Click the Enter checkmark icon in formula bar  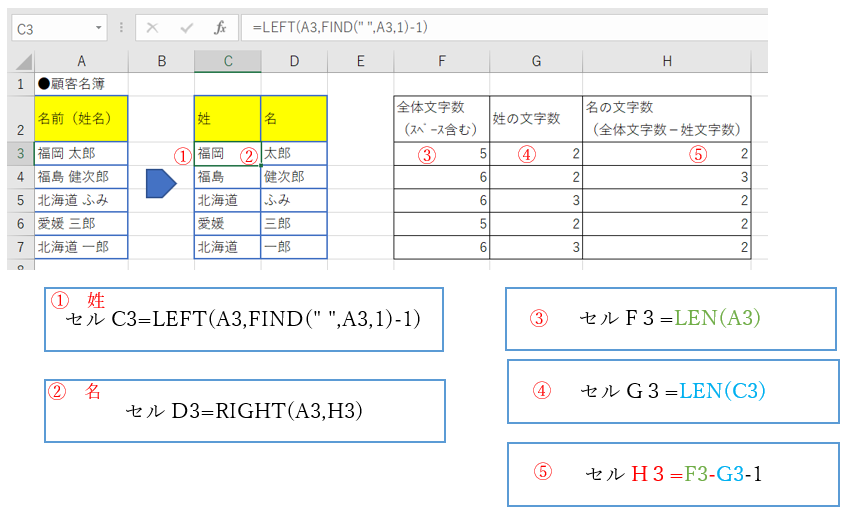186,29
